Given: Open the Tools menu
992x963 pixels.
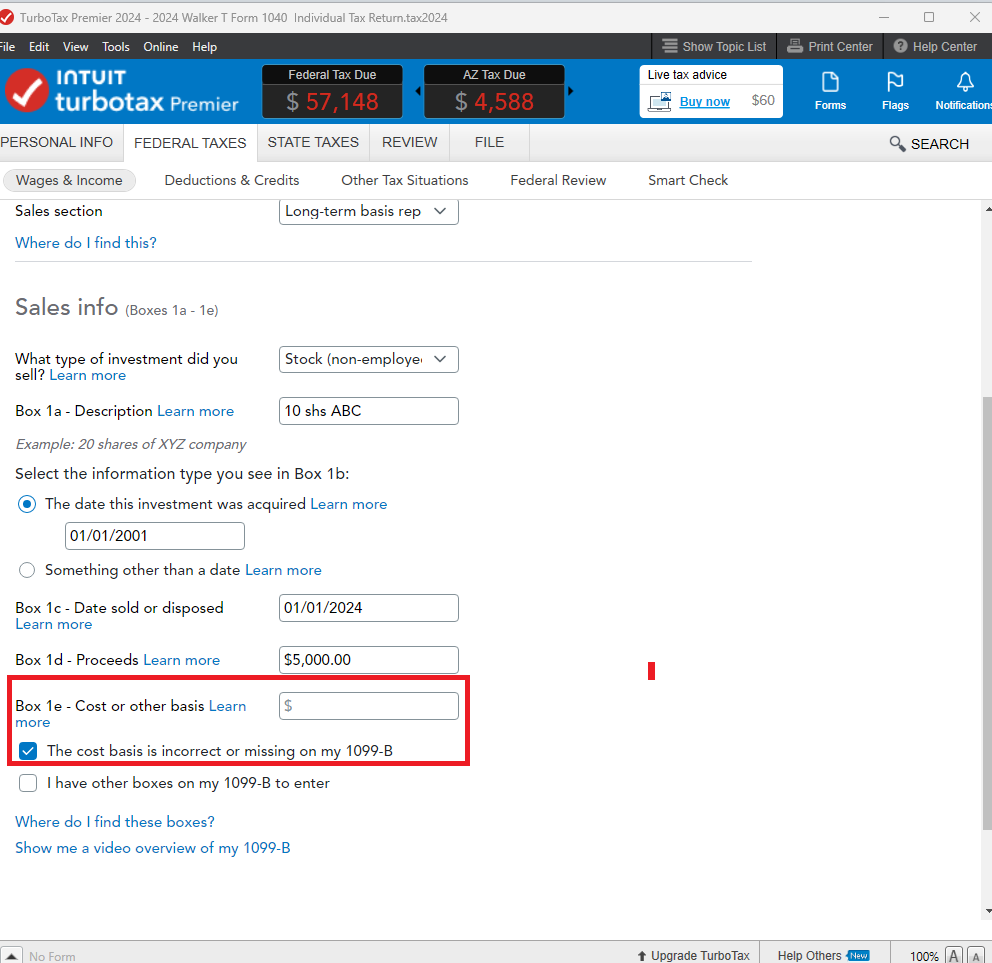Looking at the screenshot, I should point(116,47).
